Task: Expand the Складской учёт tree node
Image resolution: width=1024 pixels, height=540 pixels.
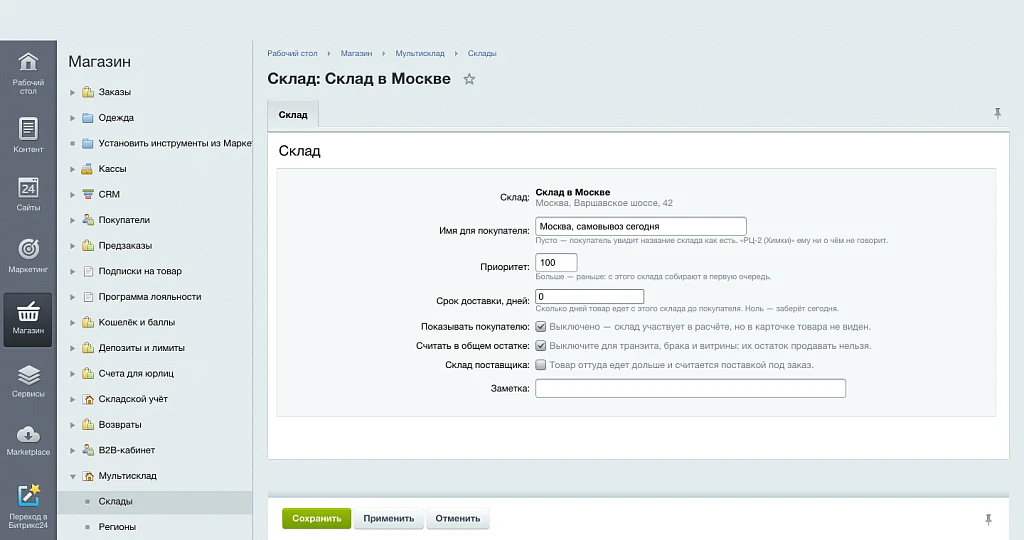Action: pyautogui.click(x=72, y=400)
